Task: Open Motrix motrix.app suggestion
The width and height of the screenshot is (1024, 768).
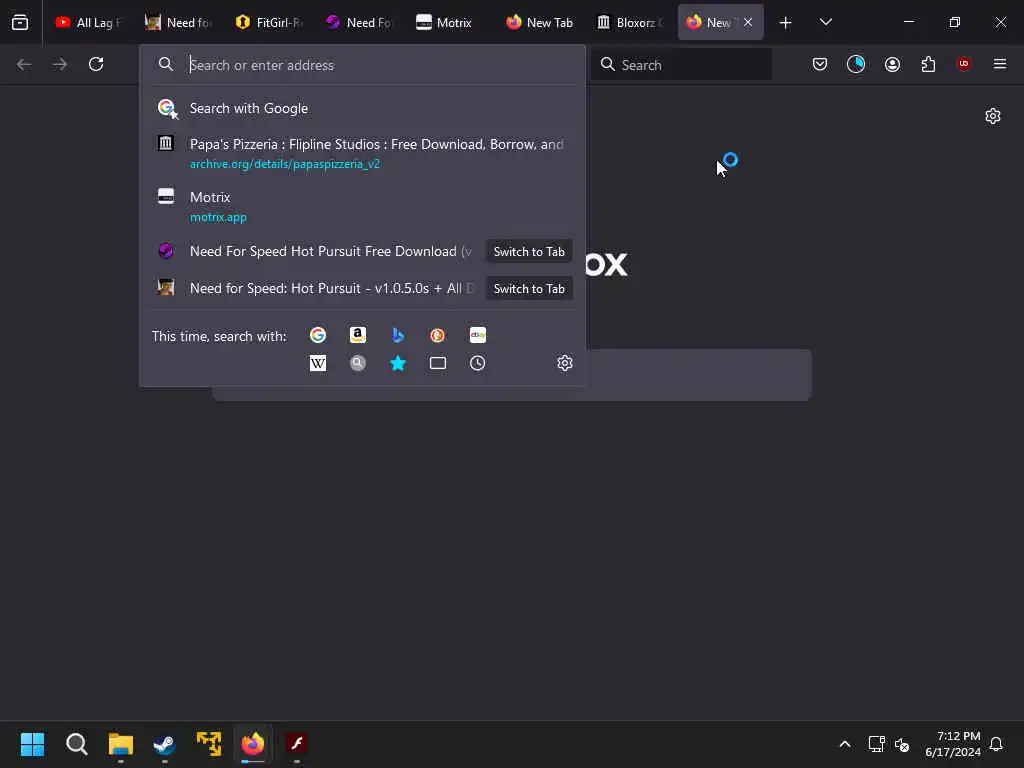Action: point(362,206)
